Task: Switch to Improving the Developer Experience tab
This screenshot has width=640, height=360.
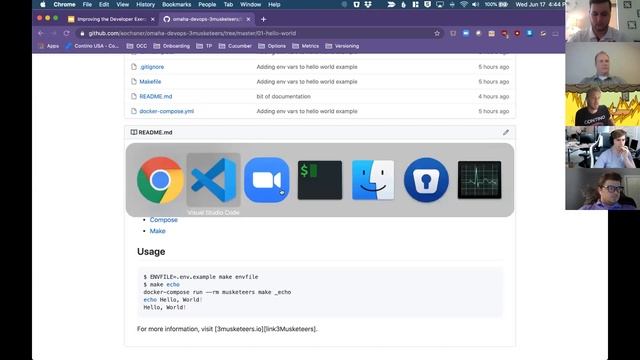Action: (x=111, y=19)
